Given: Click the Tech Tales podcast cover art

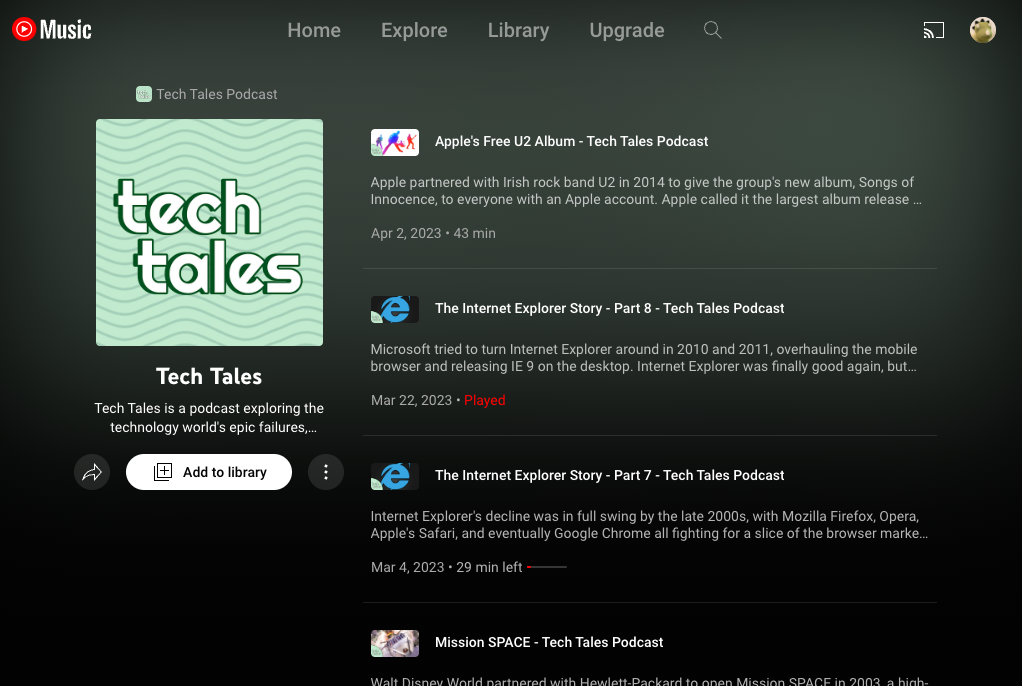Looking at the screenshot, I should coord(209,232).
